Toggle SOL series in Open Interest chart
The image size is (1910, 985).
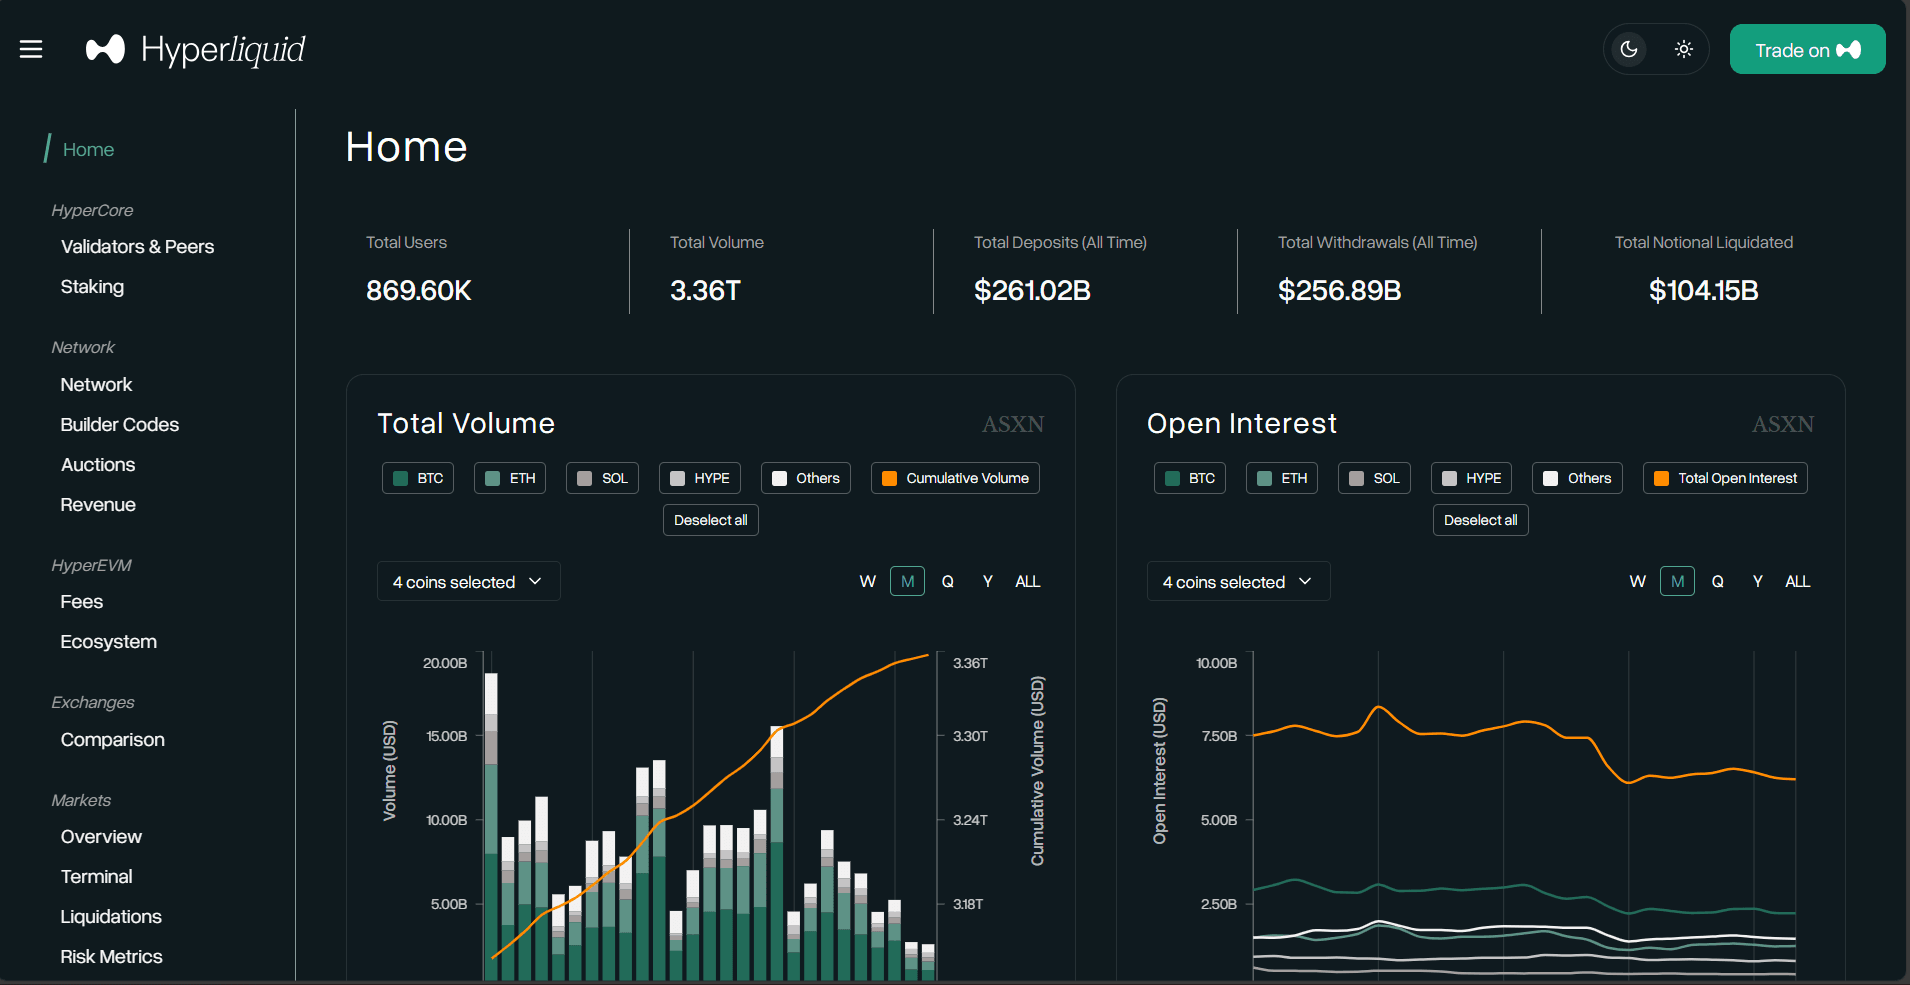point(1374,478)
